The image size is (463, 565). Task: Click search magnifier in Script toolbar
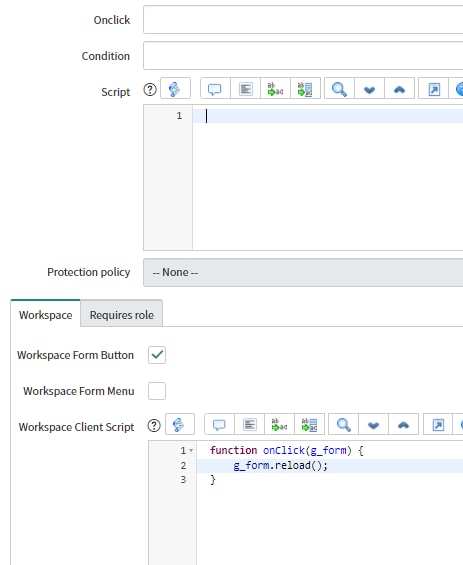coord(339,88)
